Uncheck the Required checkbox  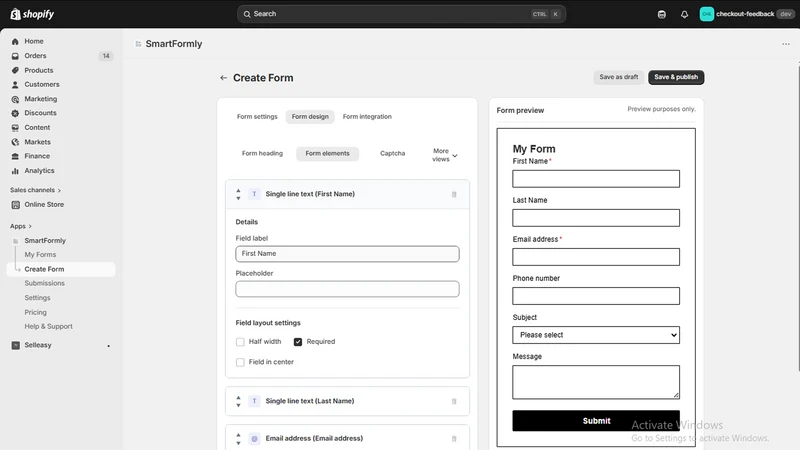click(x=298, y=342)
